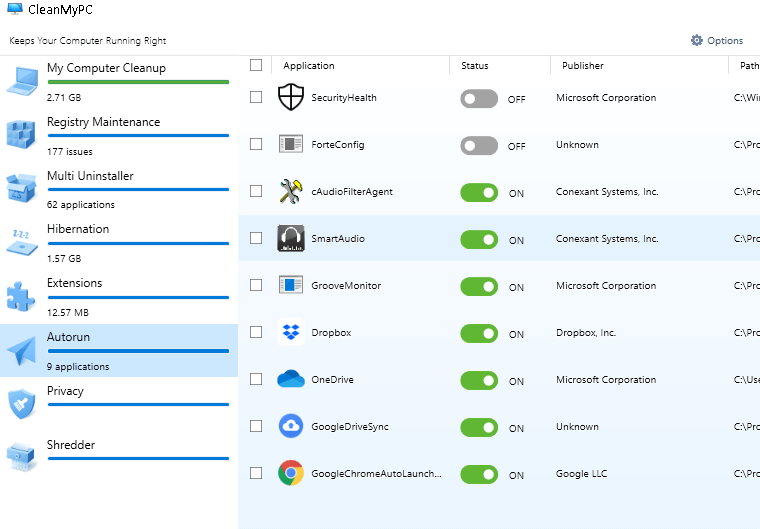Click the Shredder icon
760x529 pixels.
coord(21,456)
